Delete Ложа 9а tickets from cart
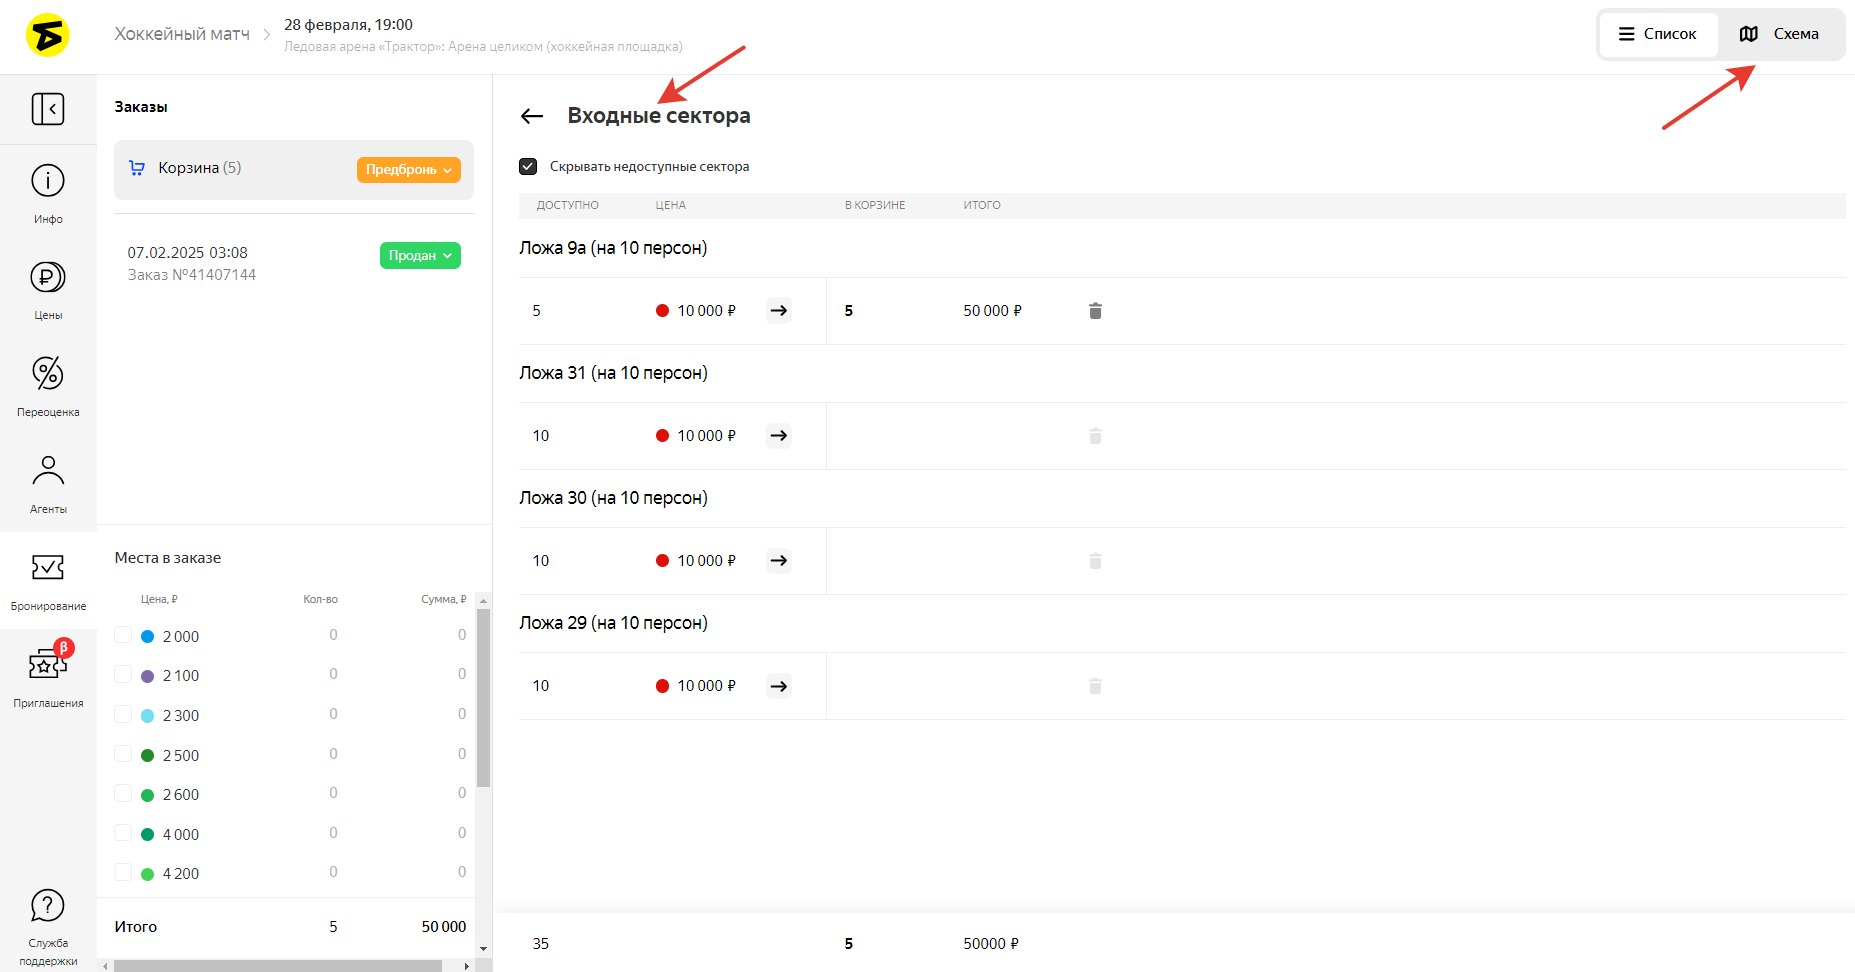Screen dimensions: 1855x972 1095,311
